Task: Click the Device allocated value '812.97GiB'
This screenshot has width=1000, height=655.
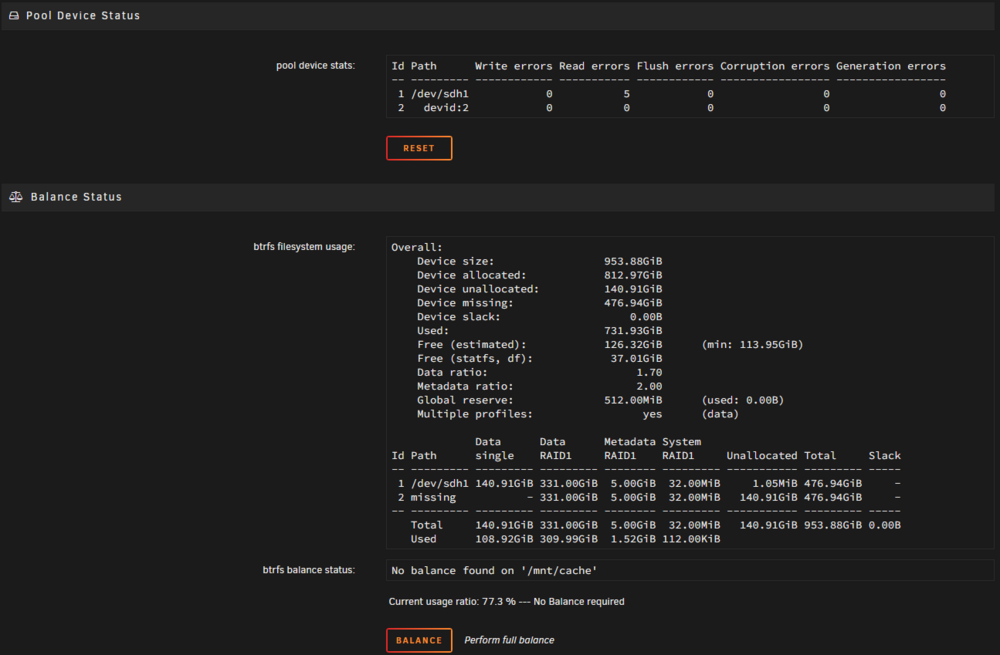Action: click(x=633, y=276)
